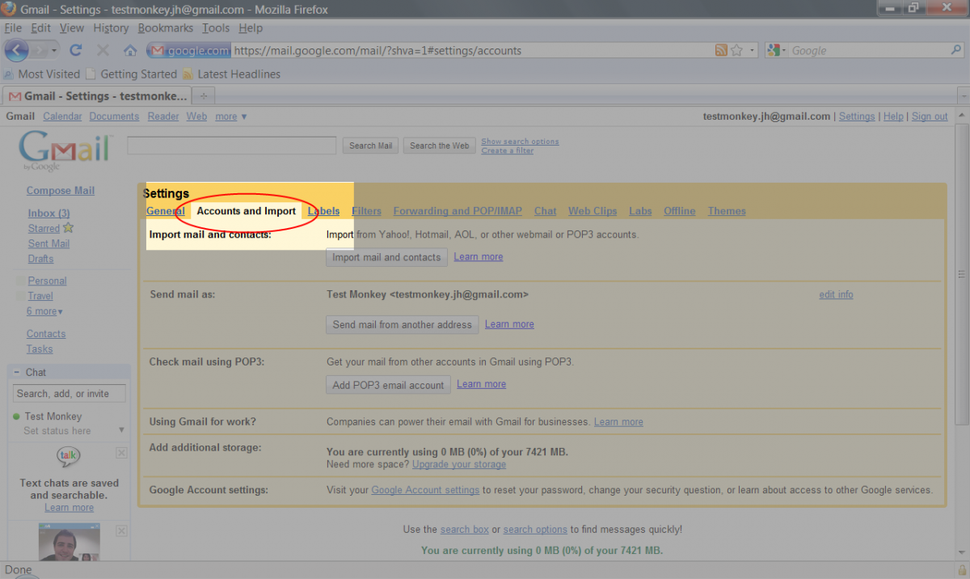Image resolution: width=970 pixels, height=579 pixels.
Task: Open the more dropdown in Gmail top navigation
Action: [x=227, y=116]
